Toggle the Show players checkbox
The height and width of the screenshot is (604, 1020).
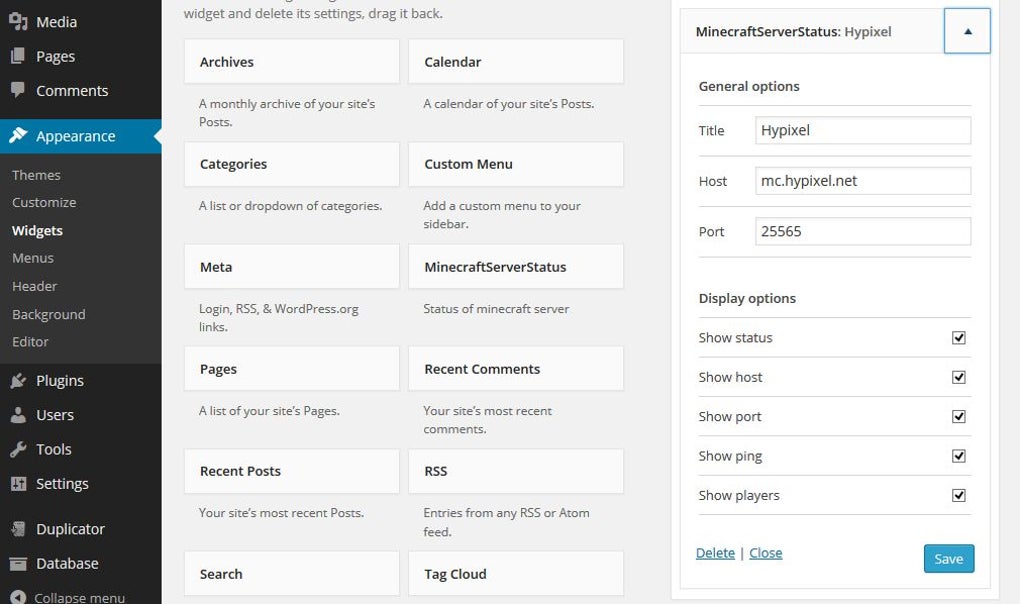(958, 494)
